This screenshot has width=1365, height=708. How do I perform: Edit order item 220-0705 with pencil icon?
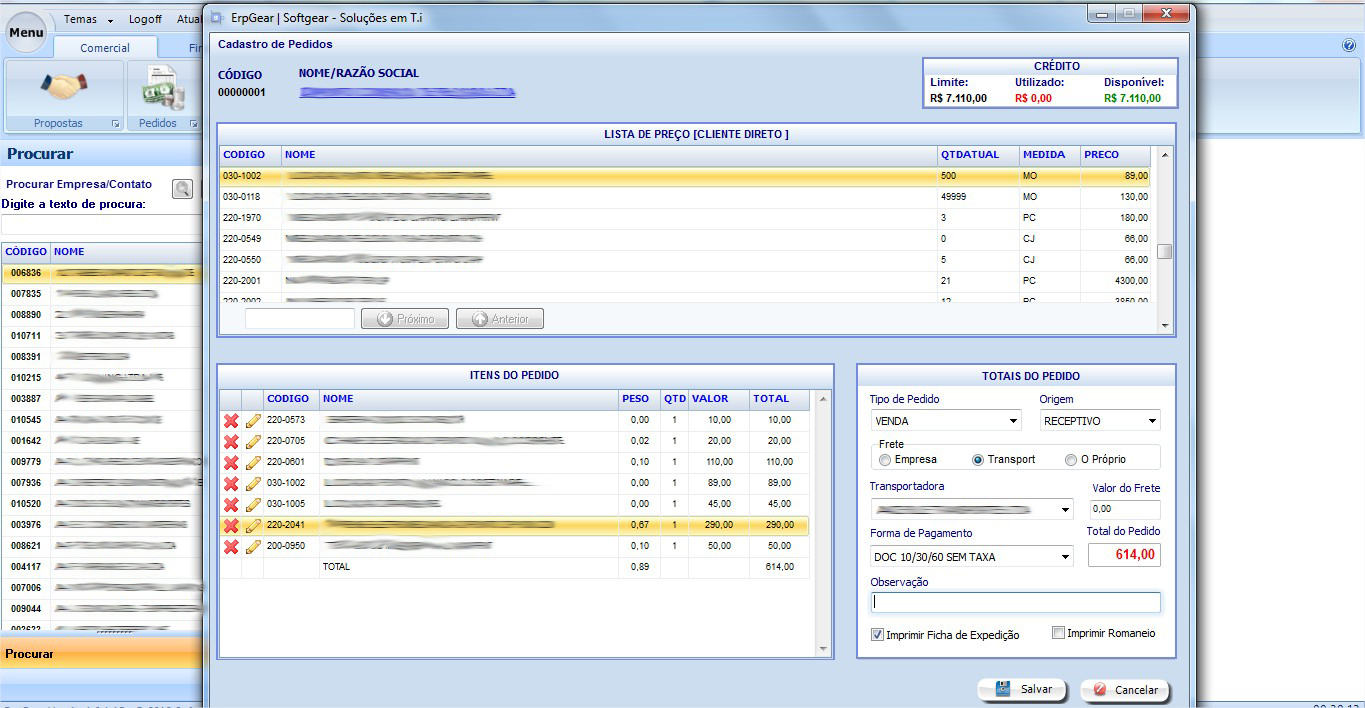click(x=253, y=441)
